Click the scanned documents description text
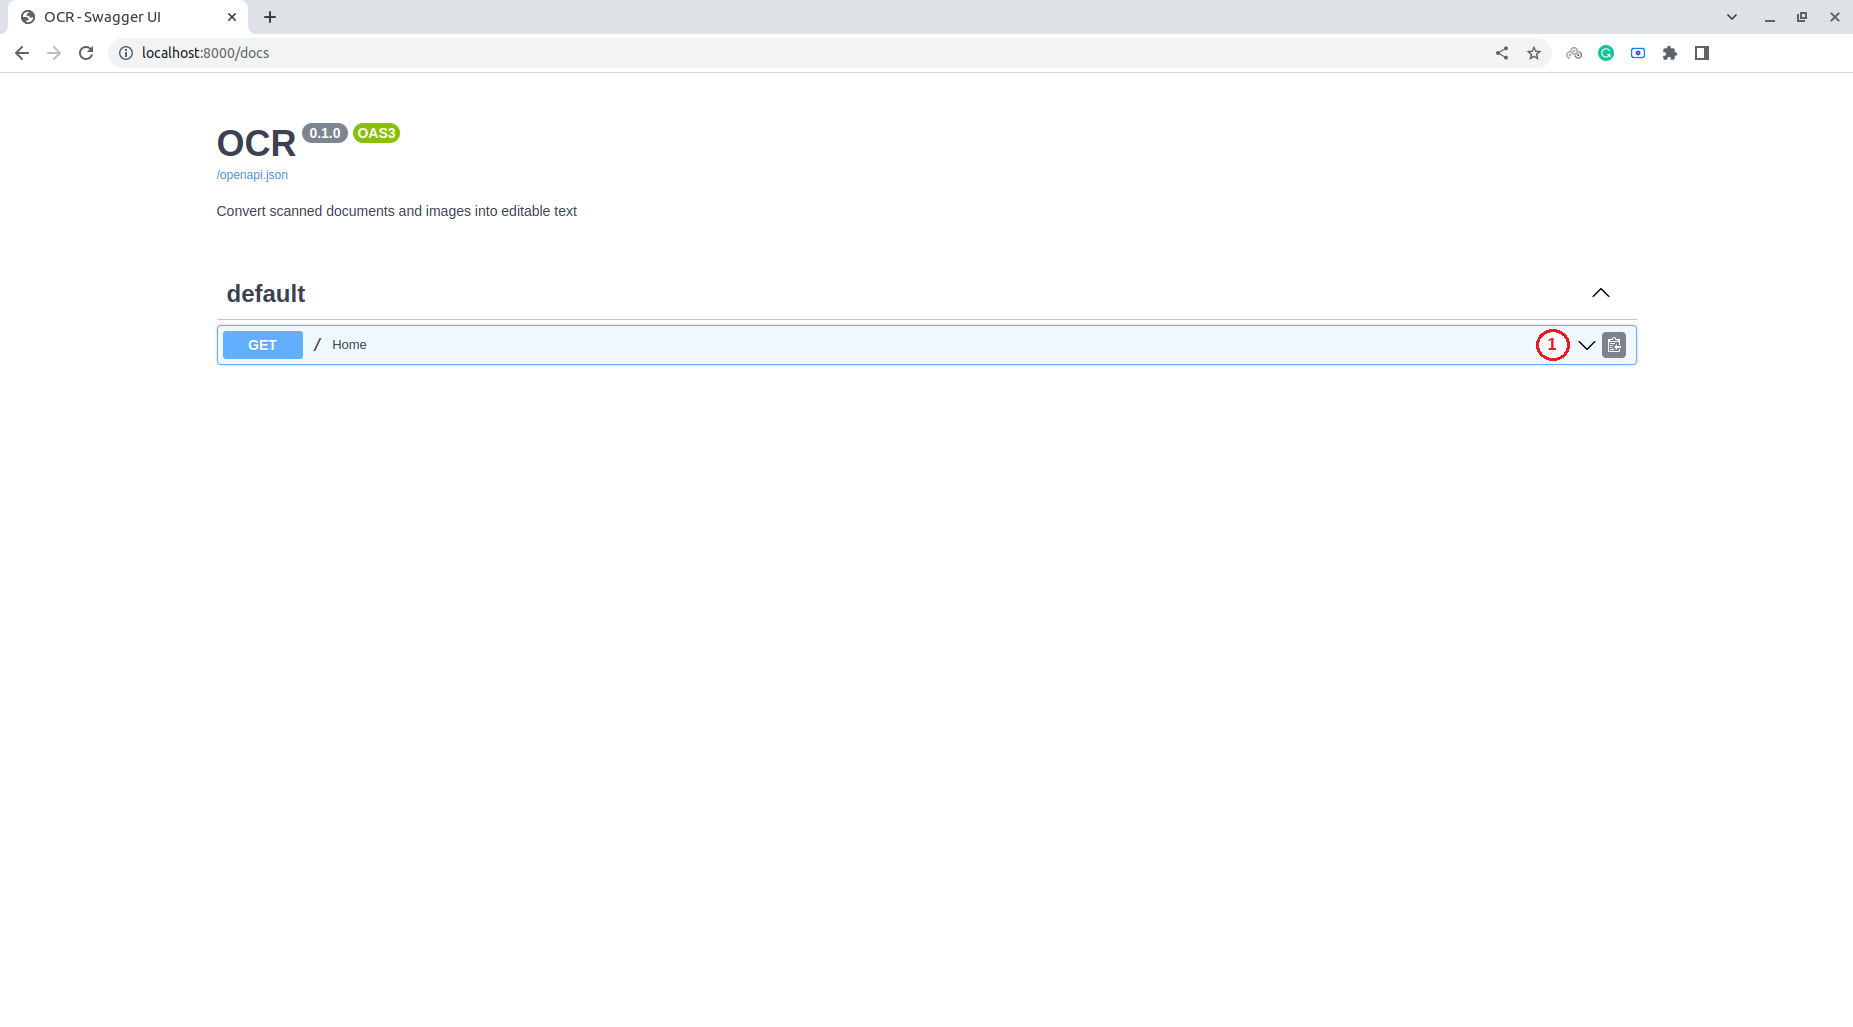 click(397, 211)
